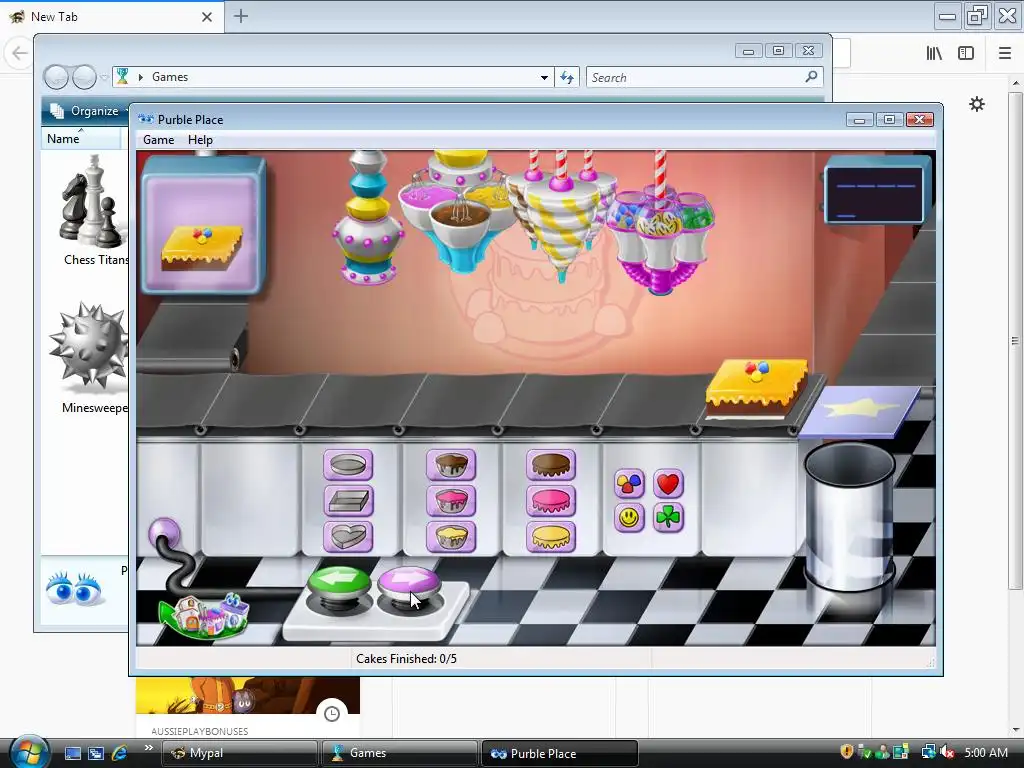
Task: Select the square cake pan button
Action: [348, 501]
